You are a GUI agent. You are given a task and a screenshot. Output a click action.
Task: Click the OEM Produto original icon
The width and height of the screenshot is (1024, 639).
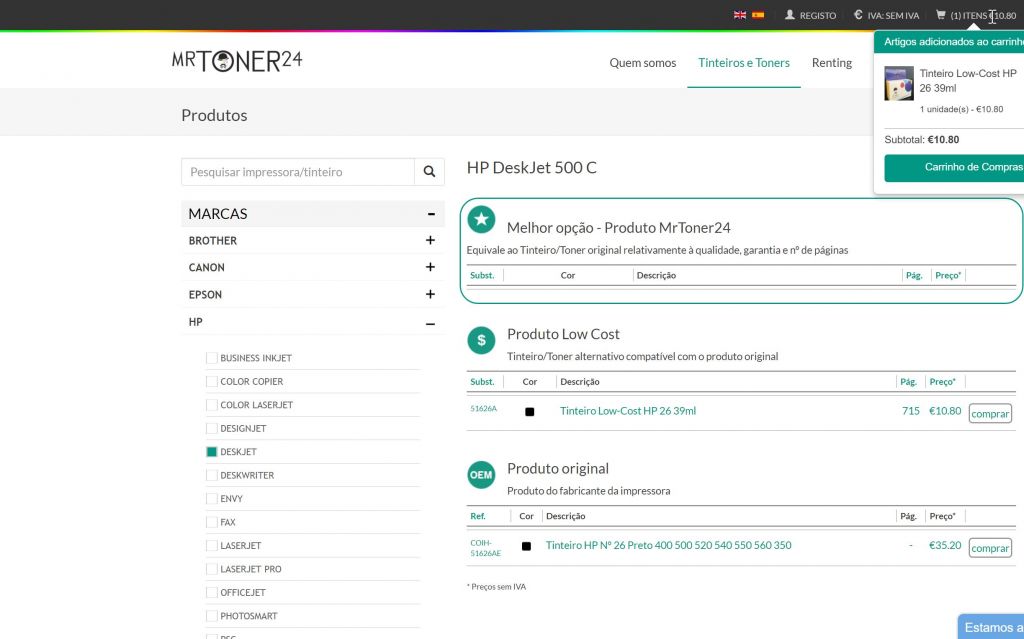click(481, 475)
